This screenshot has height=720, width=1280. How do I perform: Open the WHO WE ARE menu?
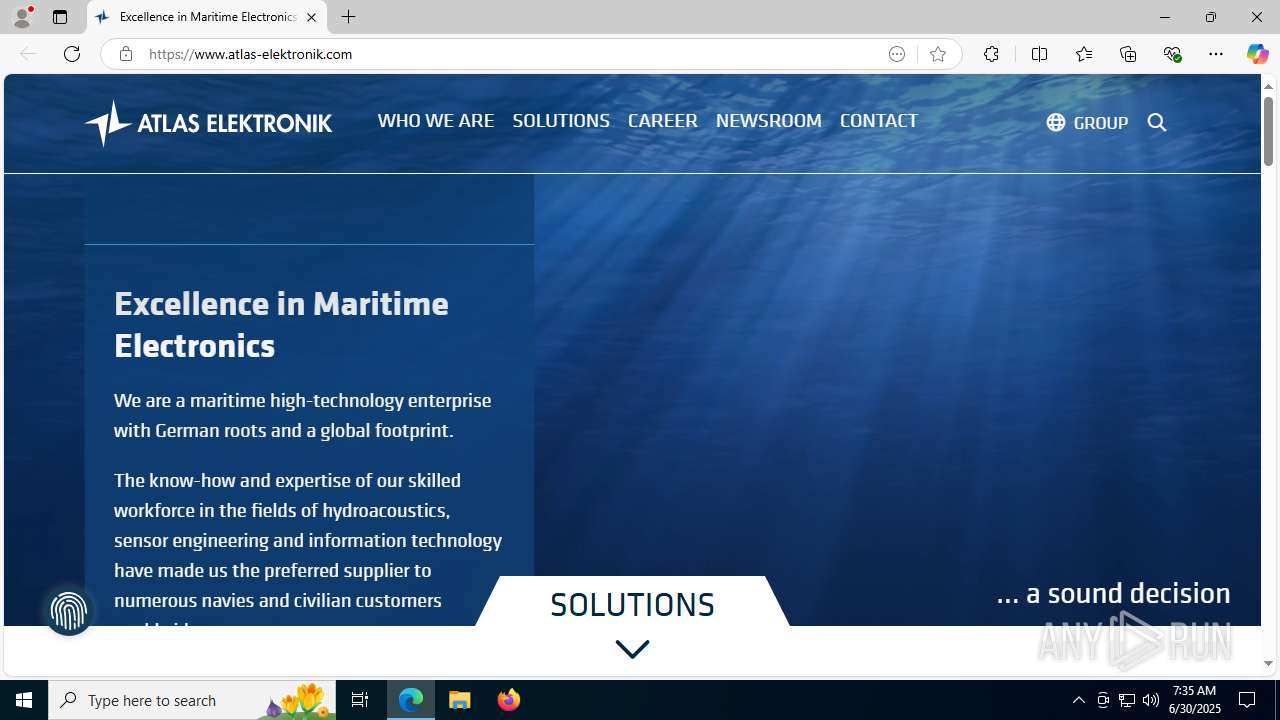[436, 120]
